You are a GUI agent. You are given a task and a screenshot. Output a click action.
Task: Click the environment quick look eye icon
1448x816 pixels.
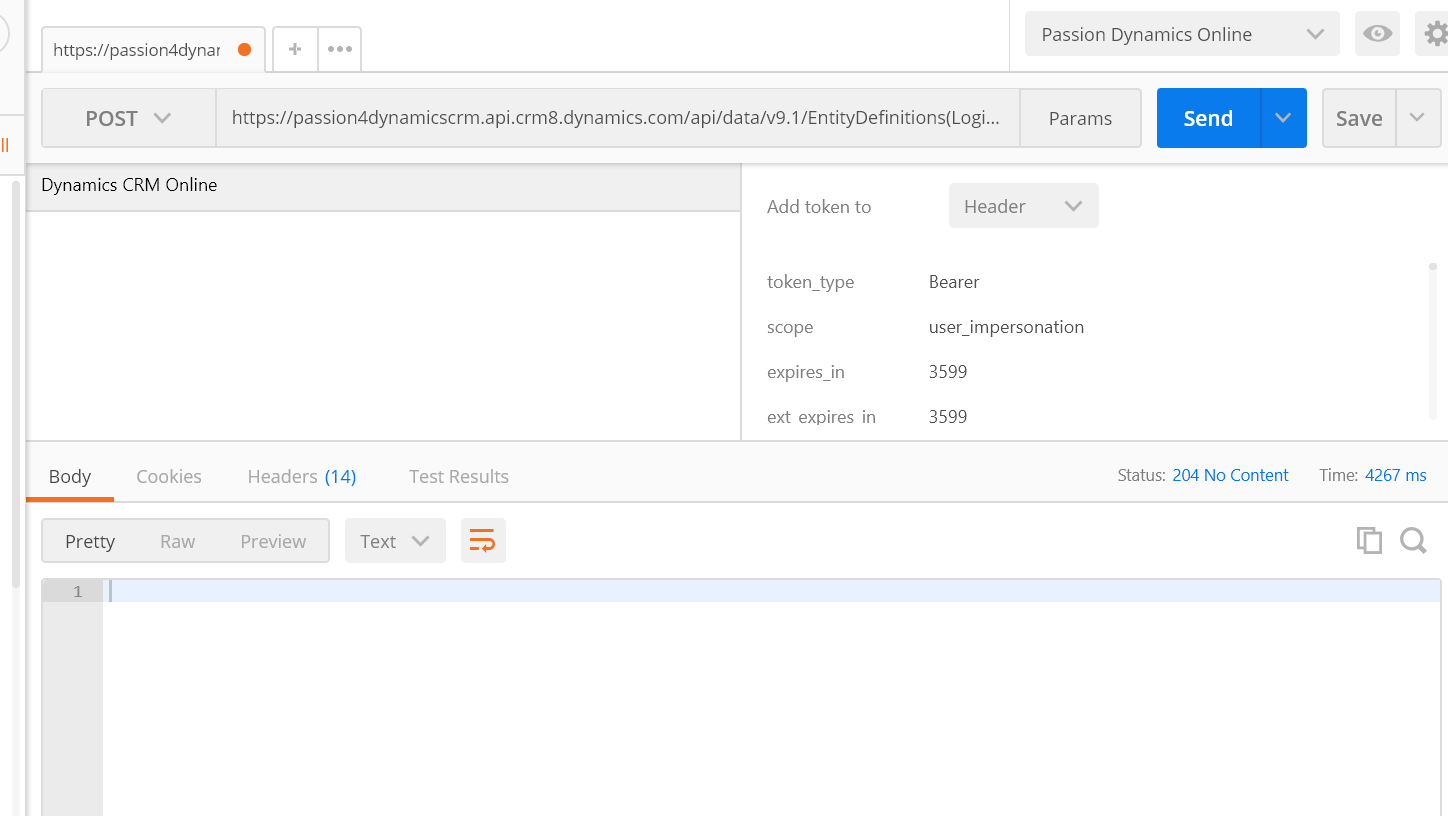pos(1377,34)
